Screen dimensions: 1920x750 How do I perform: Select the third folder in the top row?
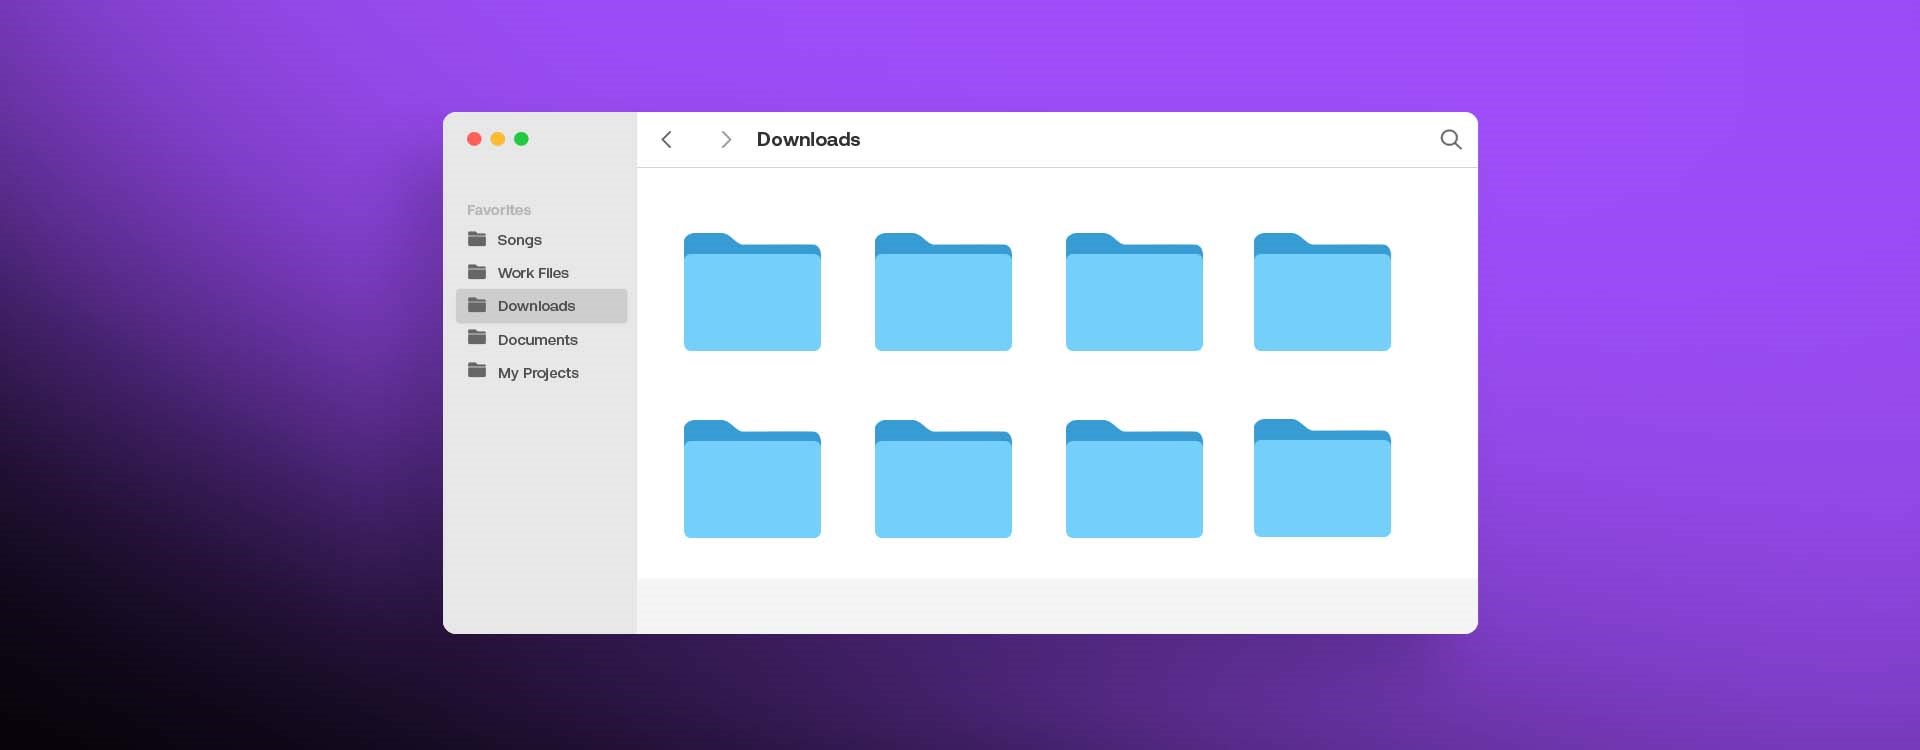coord(1134,293)
